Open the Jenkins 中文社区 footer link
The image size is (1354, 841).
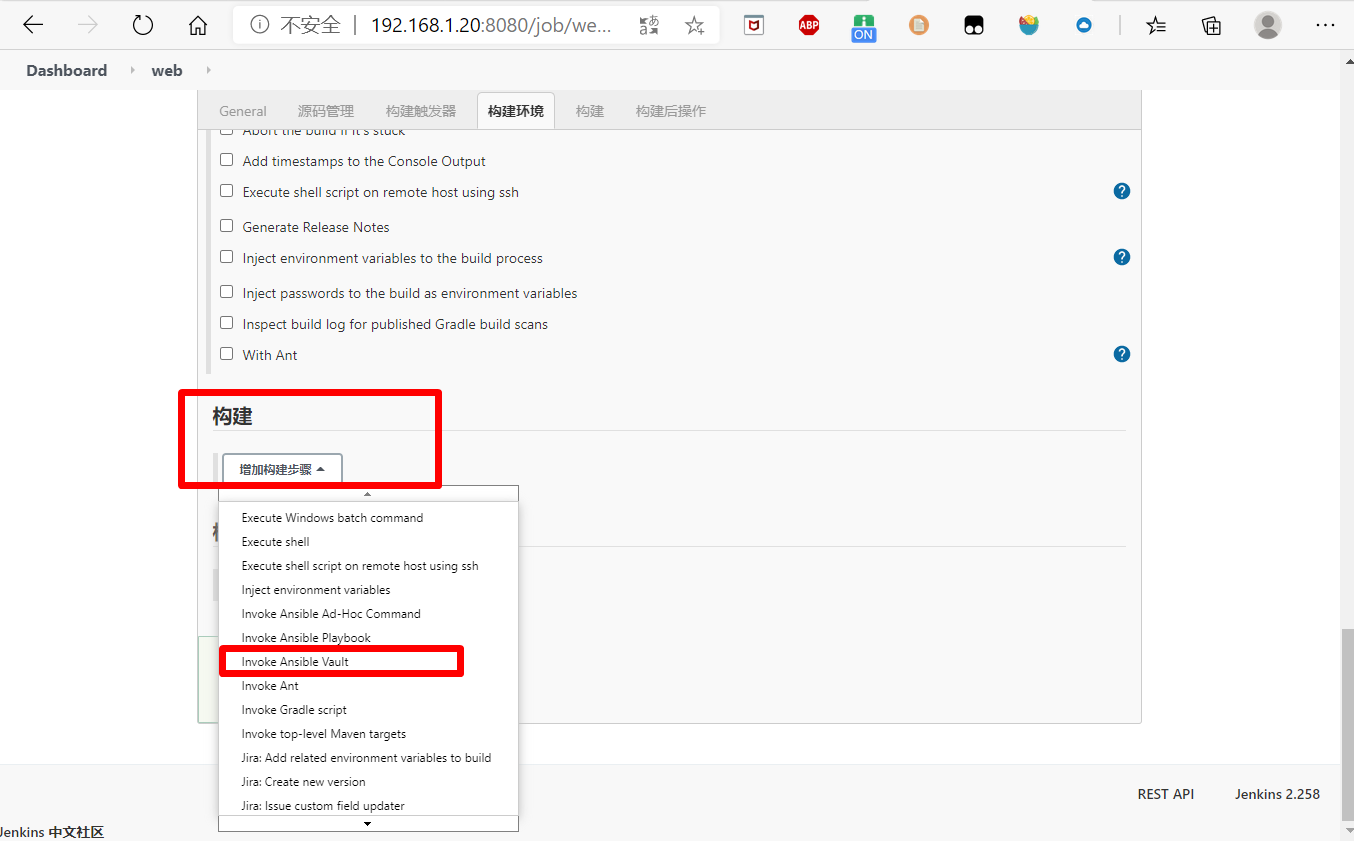tap(50, 832)
